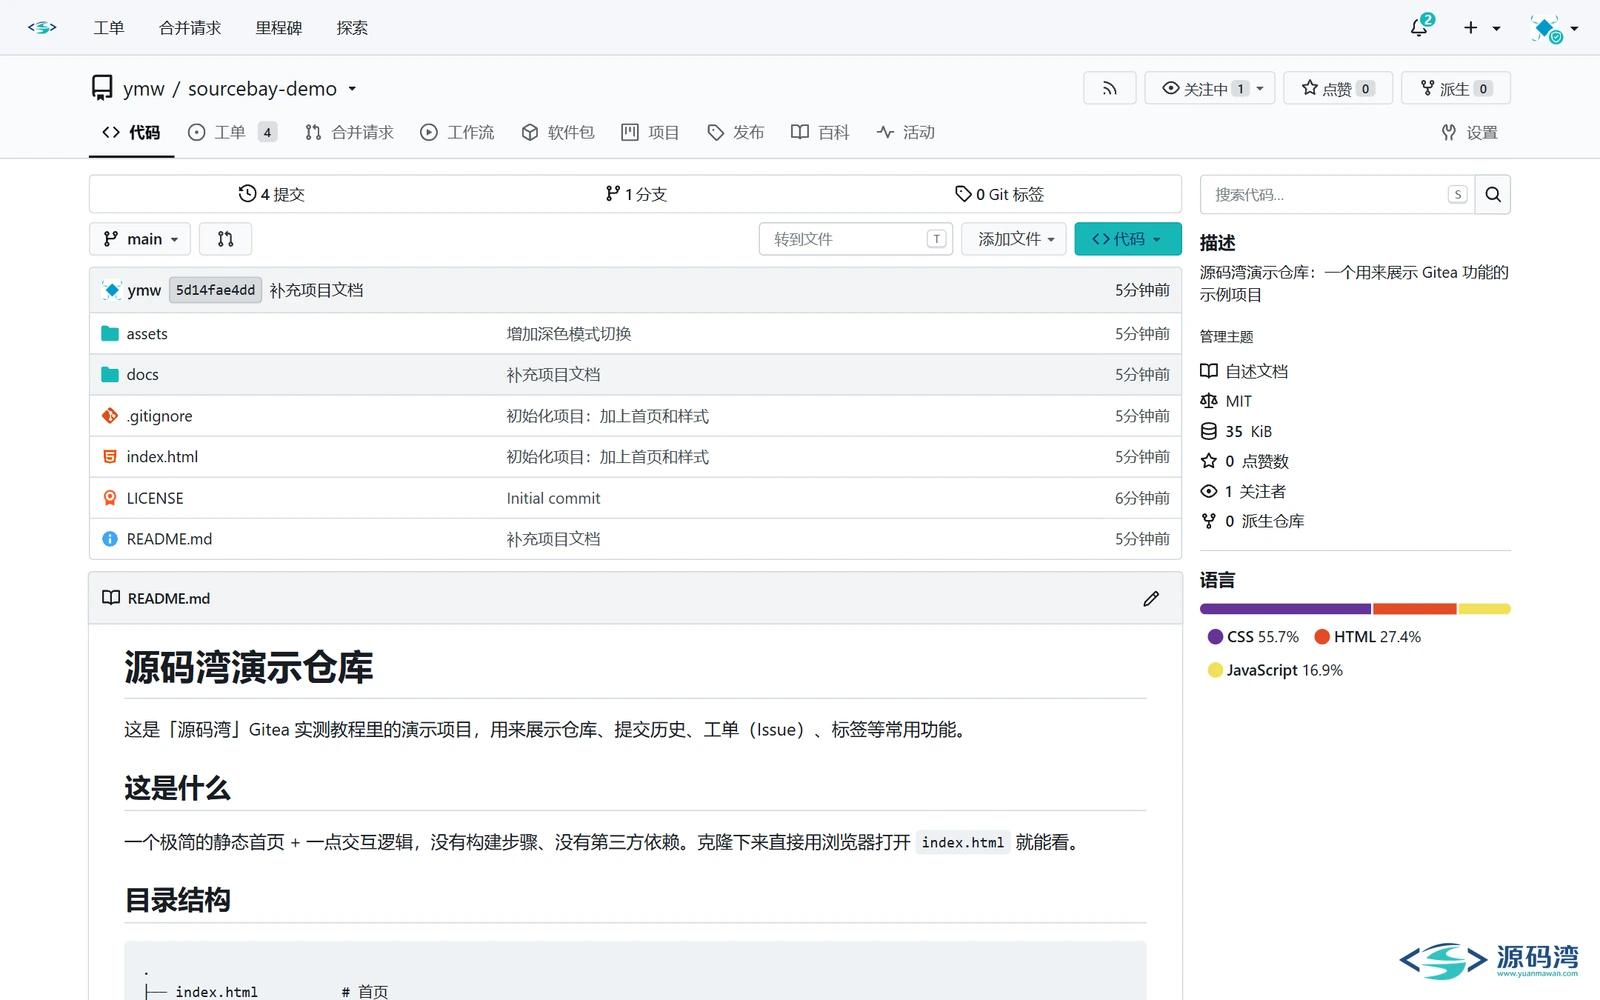Focus the 转到文件 input field
The height and width of the screenshot is (1000, 1600).
[856, 239]
